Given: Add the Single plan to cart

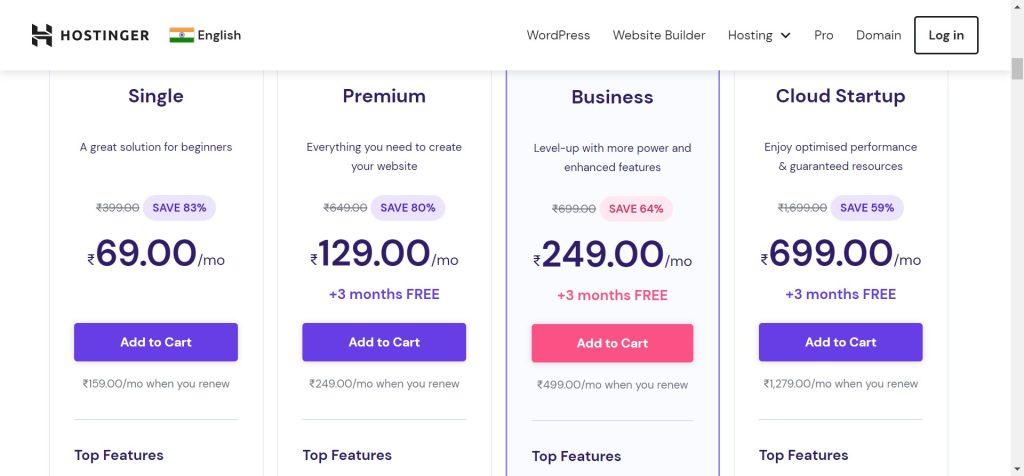Looking at the screenshot, I should coord(156,342).
